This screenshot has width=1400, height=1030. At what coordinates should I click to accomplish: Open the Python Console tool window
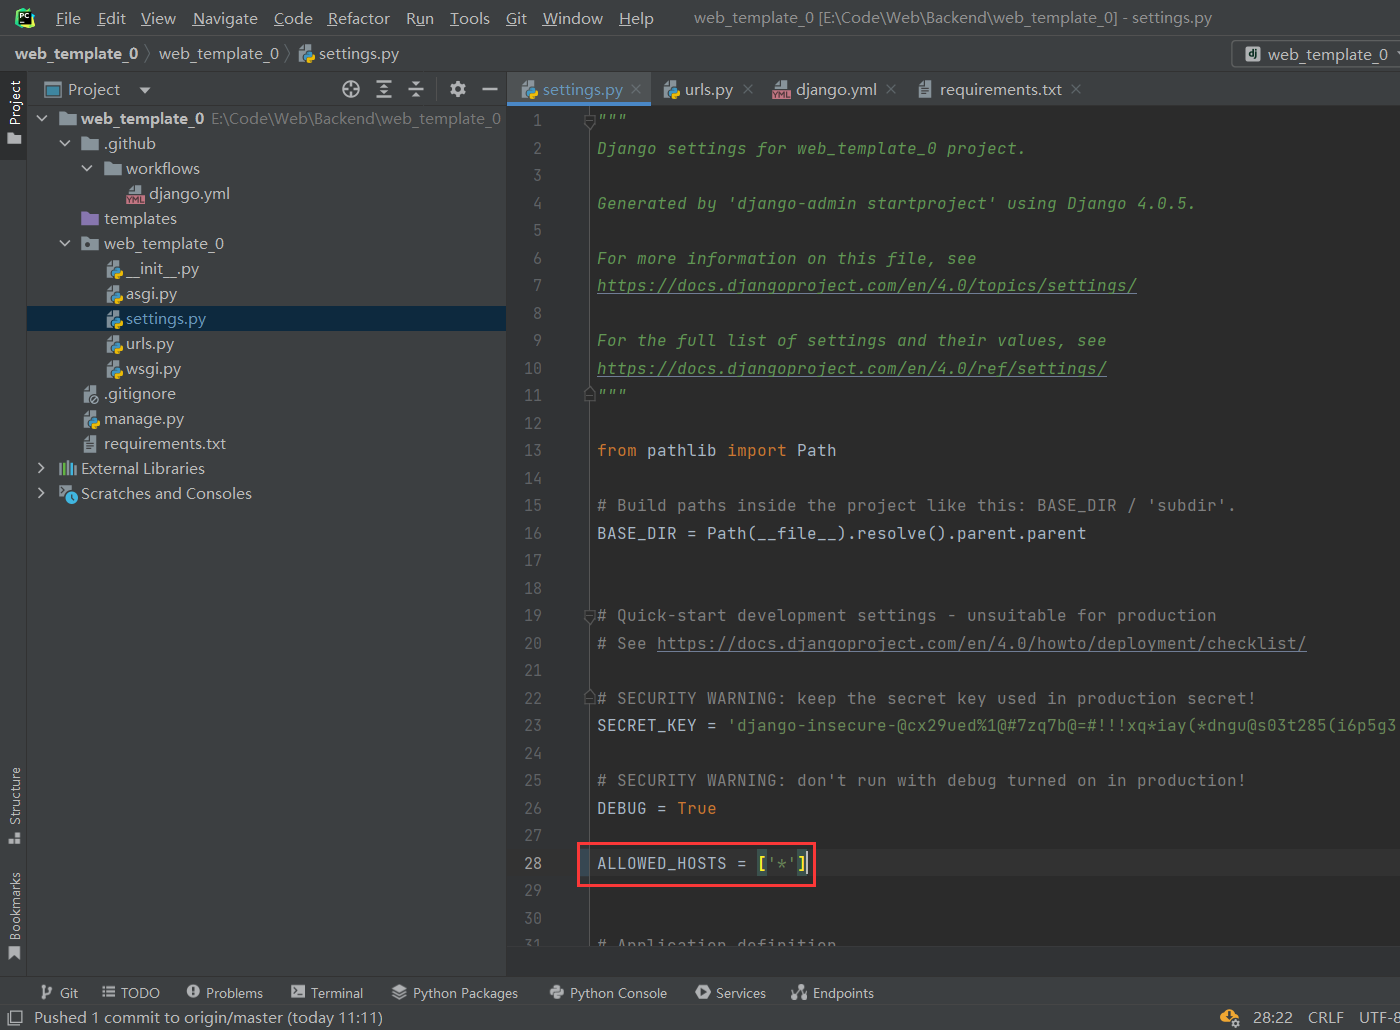pos(608,993)
